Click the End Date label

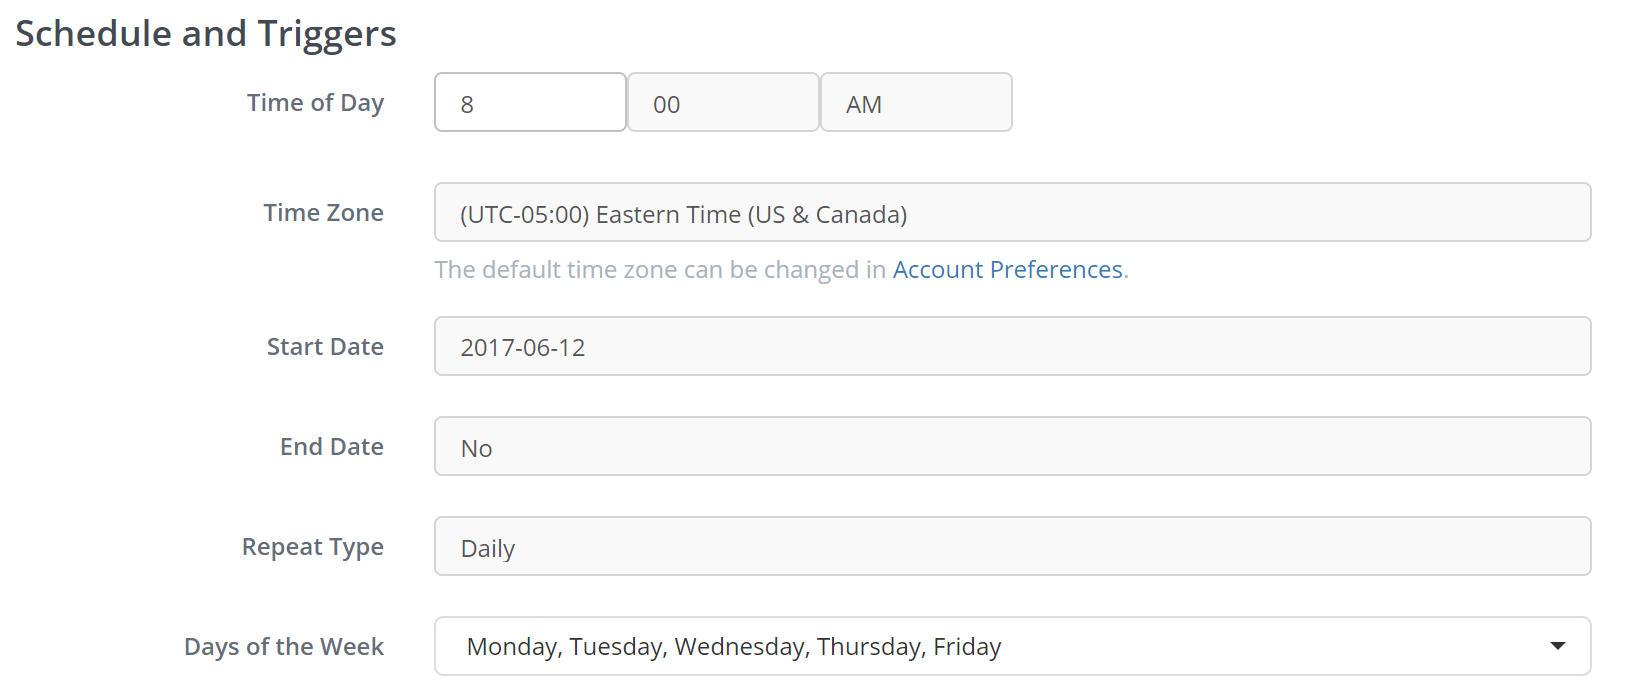coord(331,447)
